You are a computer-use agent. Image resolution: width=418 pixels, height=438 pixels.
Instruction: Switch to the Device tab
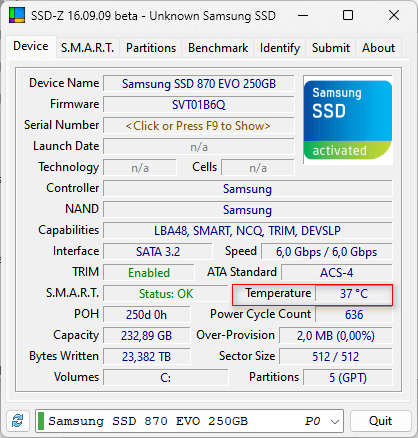point(31,46)
